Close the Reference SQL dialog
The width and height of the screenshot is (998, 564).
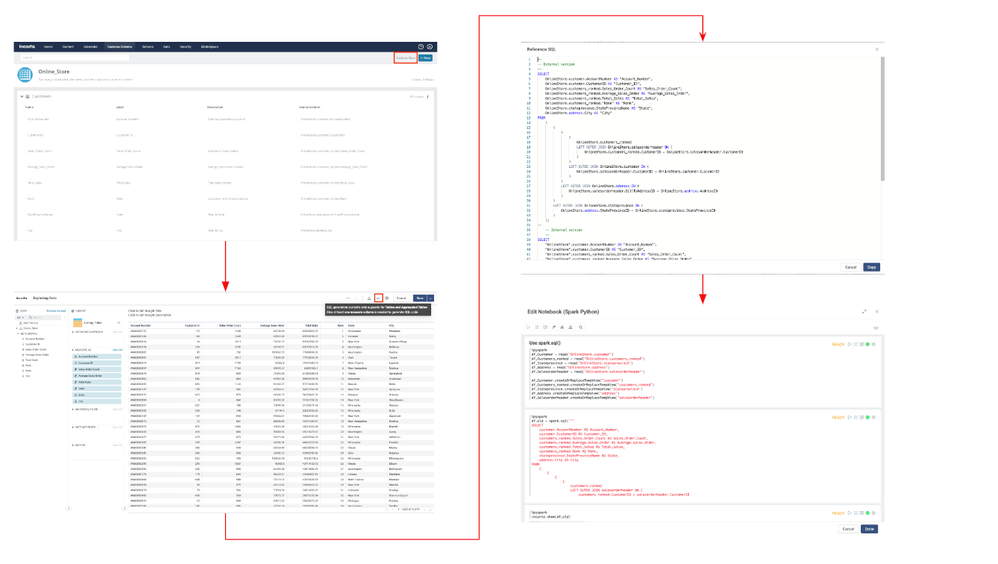877,49
